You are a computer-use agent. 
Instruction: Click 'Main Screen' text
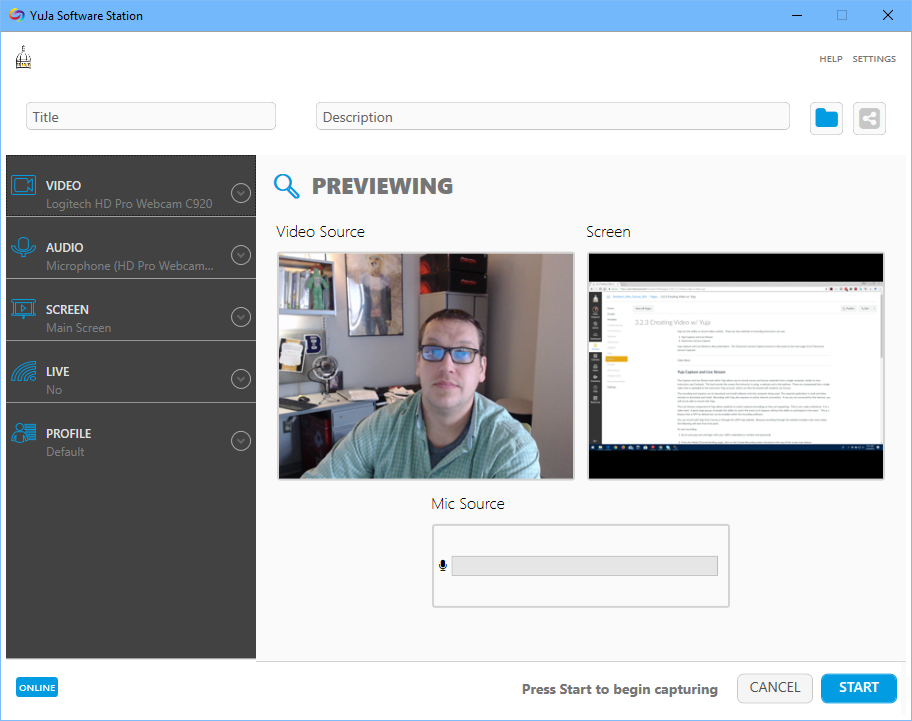[79, 328]
